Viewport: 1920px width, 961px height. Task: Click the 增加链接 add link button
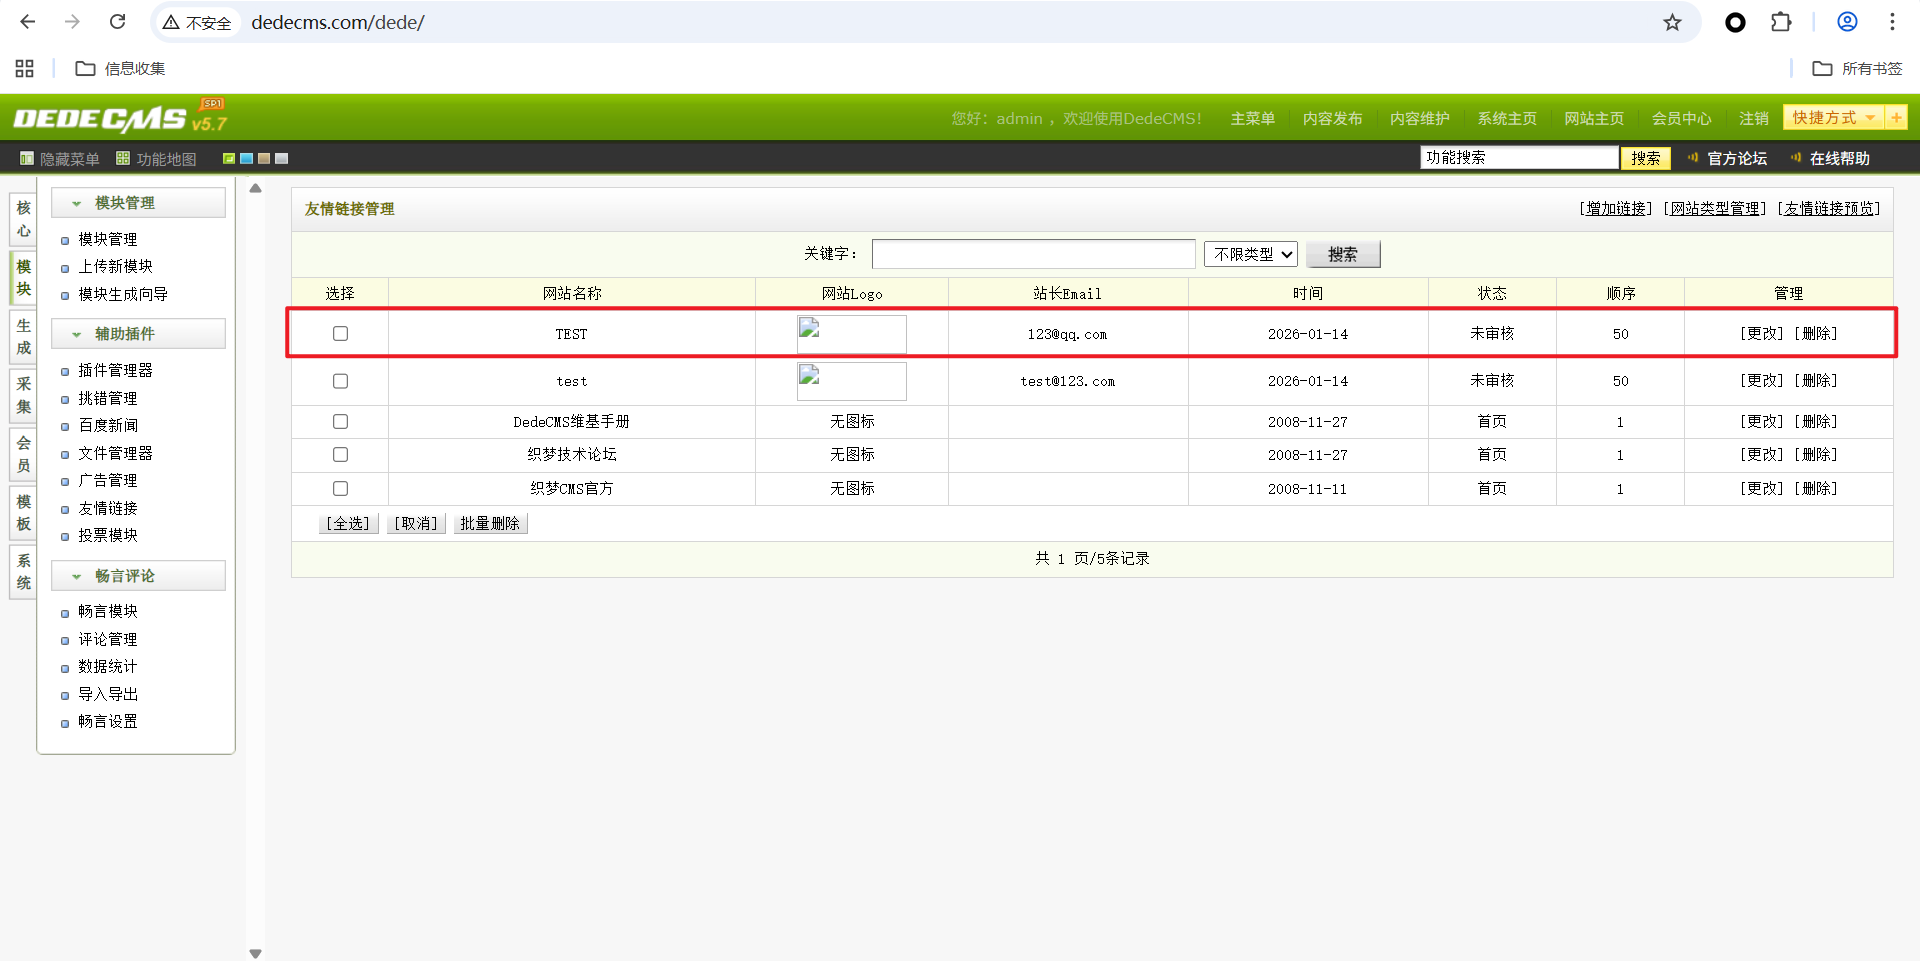1616,208
